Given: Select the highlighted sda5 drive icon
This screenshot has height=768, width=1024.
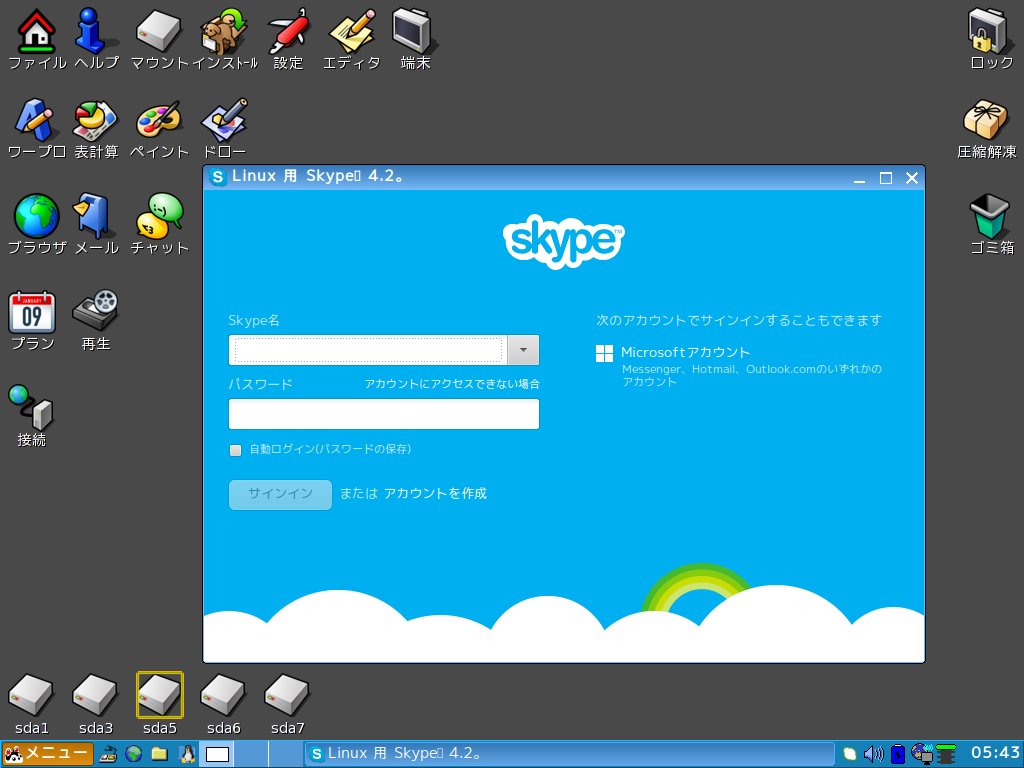Looking at the screenshot, I should coord(160,695).
